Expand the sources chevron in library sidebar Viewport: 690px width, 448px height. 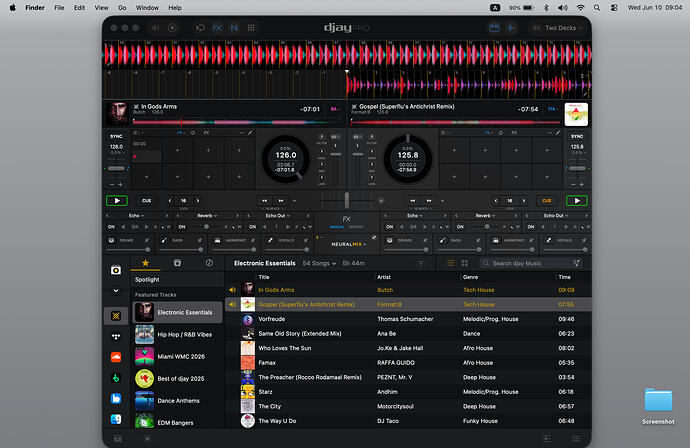pyautogui.click(x=116, y=290)
